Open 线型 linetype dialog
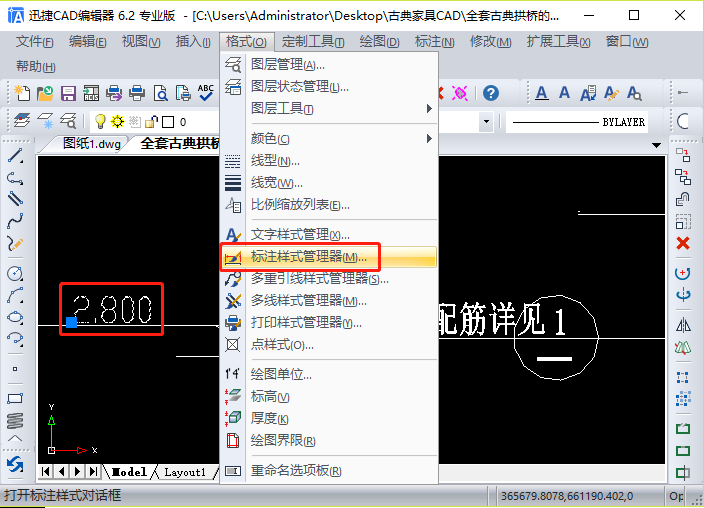The height and width of the screenshot is (508, 704). click(328, 160)
